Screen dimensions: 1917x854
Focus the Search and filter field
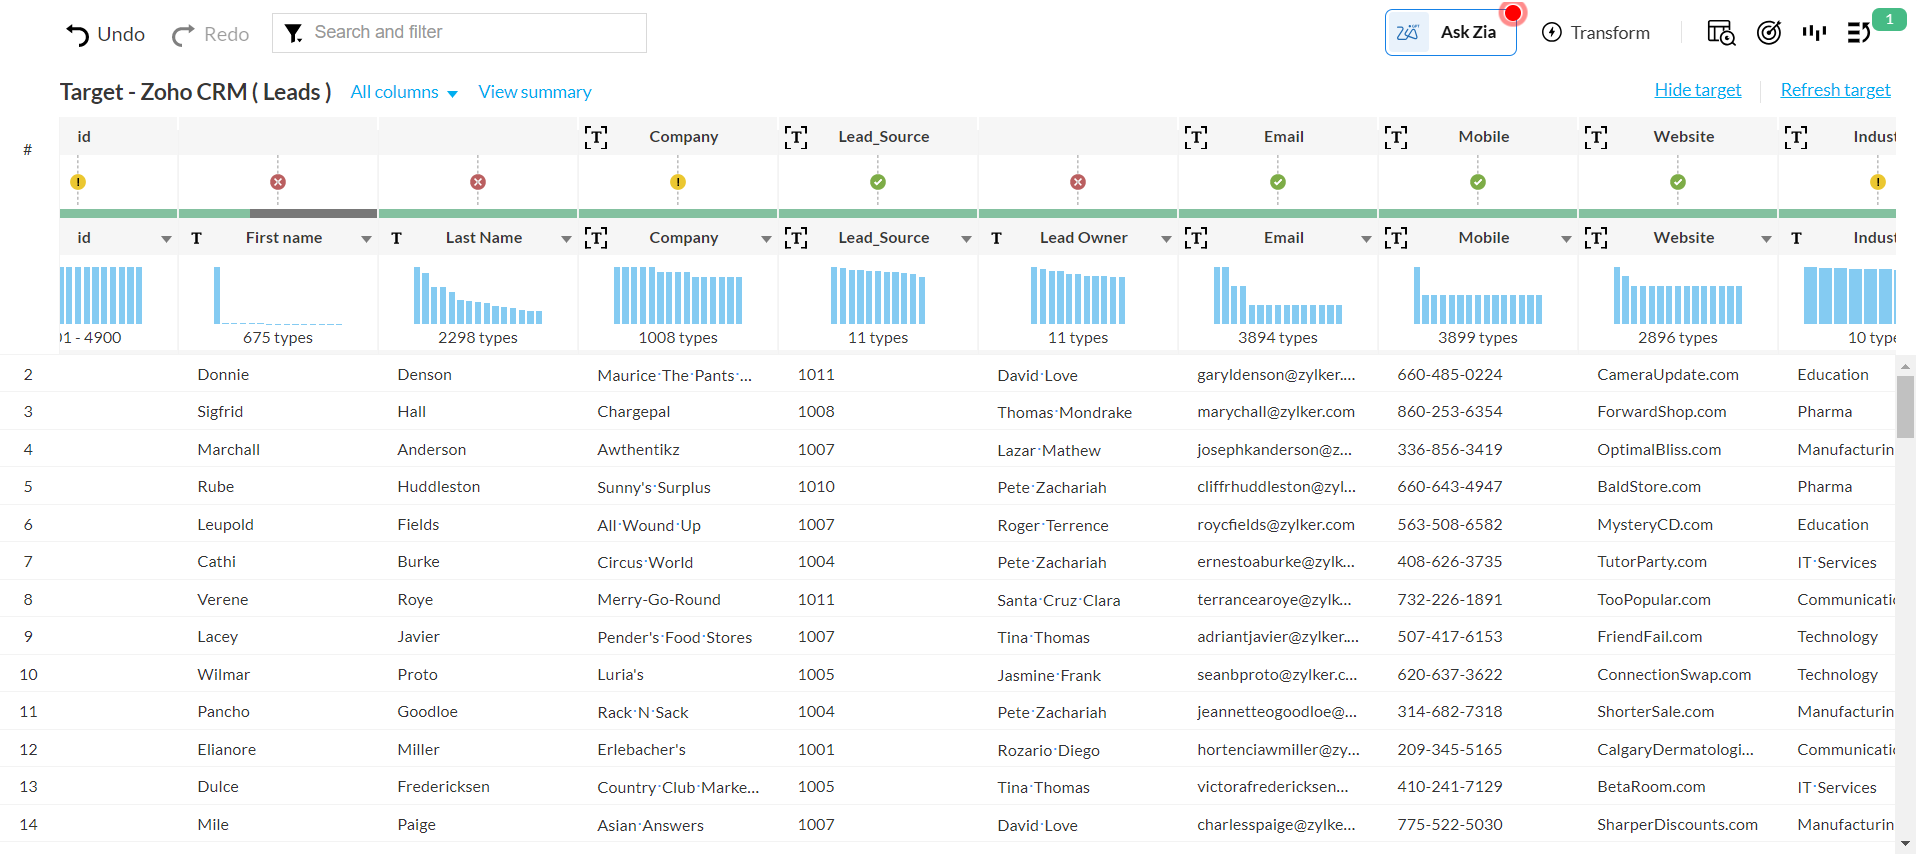(x=459, y=33)
